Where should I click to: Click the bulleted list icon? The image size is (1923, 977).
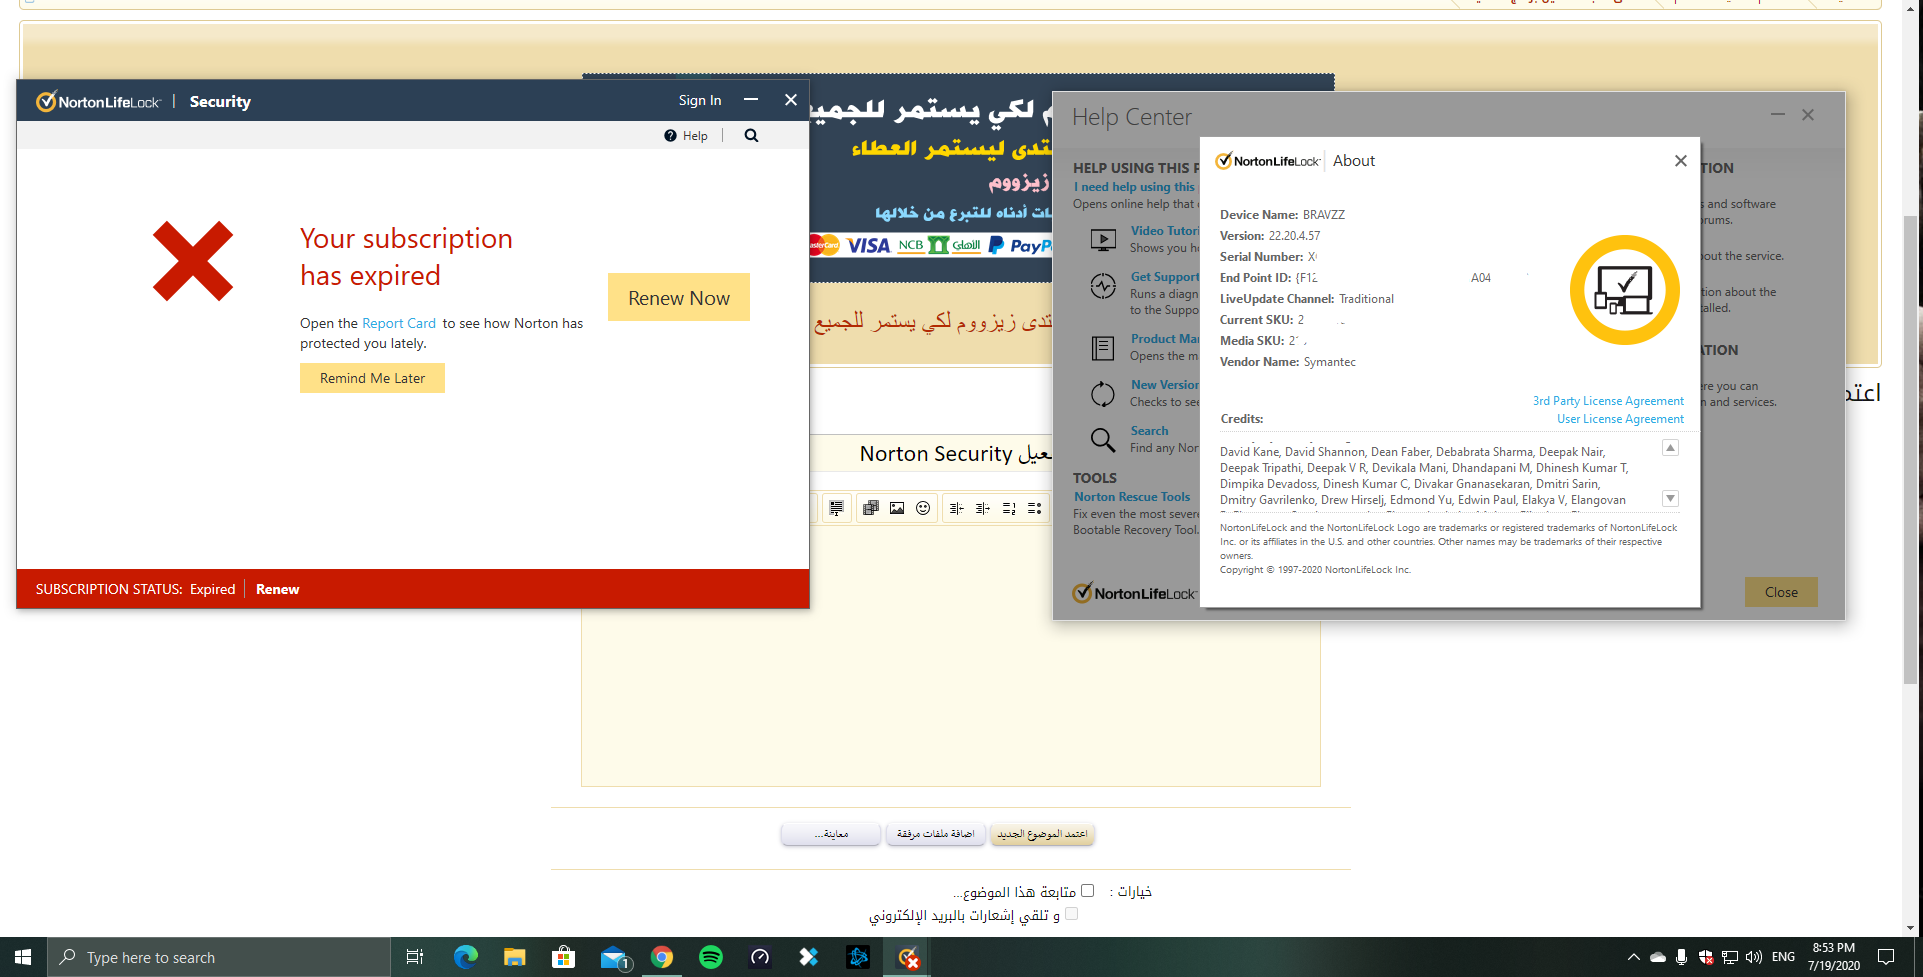[x=1035, y=508]
